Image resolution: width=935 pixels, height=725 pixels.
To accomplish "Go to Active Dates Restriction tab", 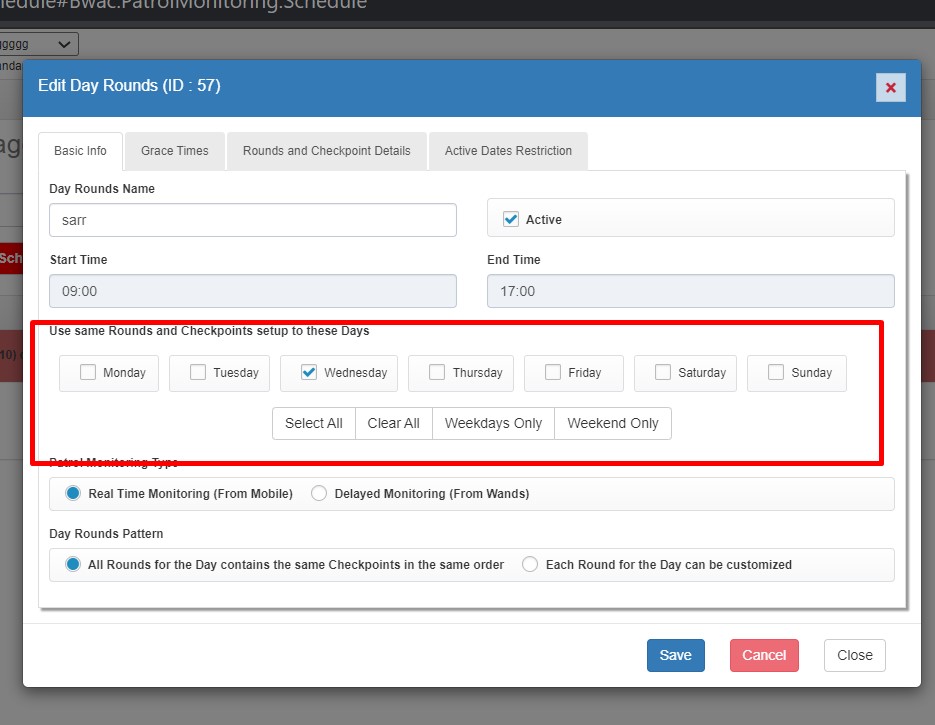I will point(508,151).
